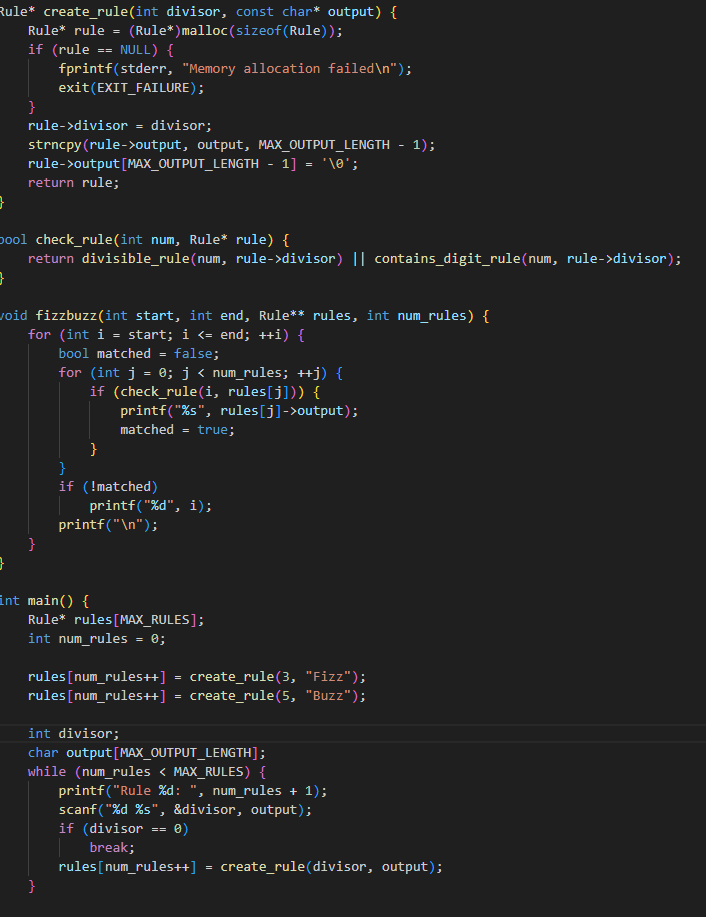Screen dimensions: 706x917
Task: Click the '\0' character literal
Action: (x=335, y=164)
